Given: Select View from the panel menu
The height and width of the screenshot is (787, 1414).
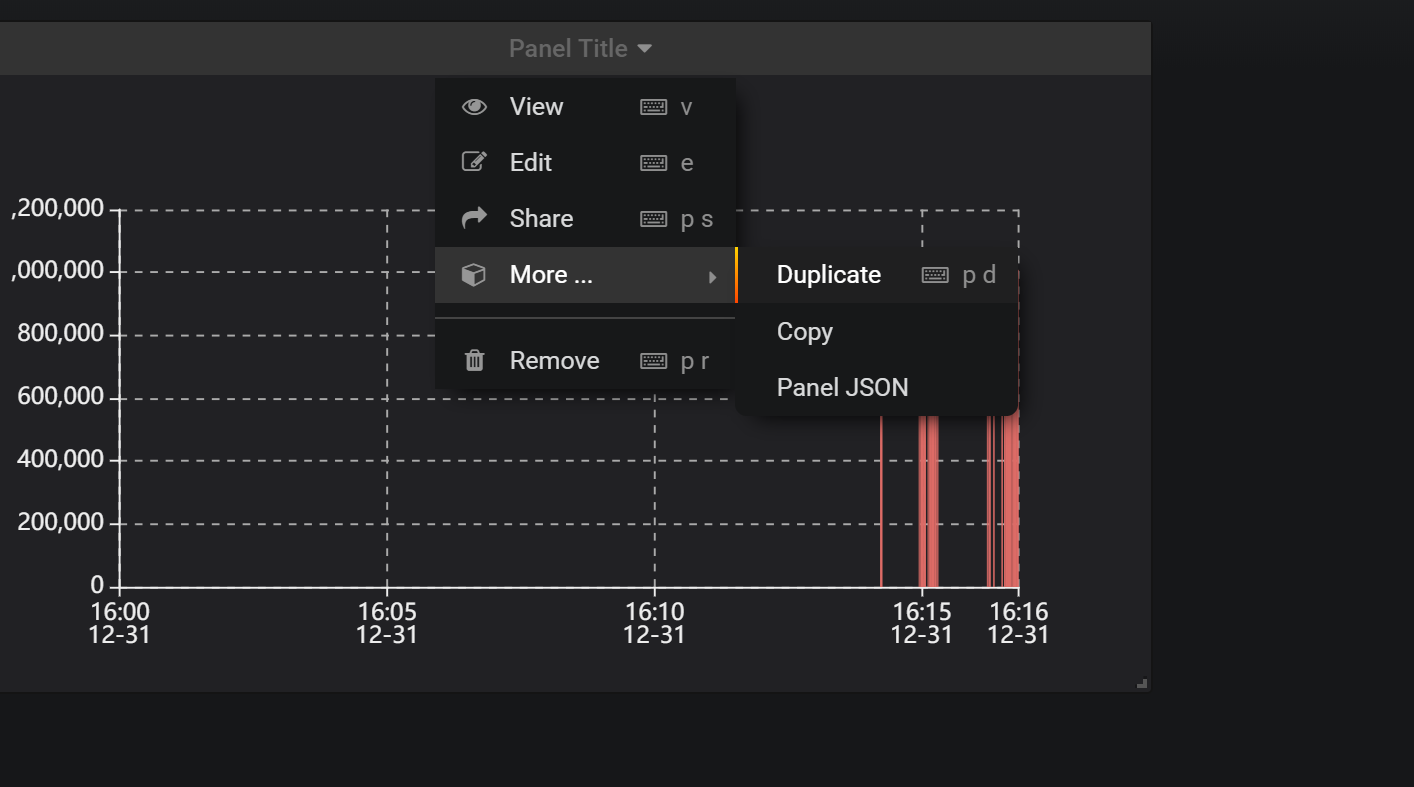Looking at the screenshot, I should (x=537, y=106).
